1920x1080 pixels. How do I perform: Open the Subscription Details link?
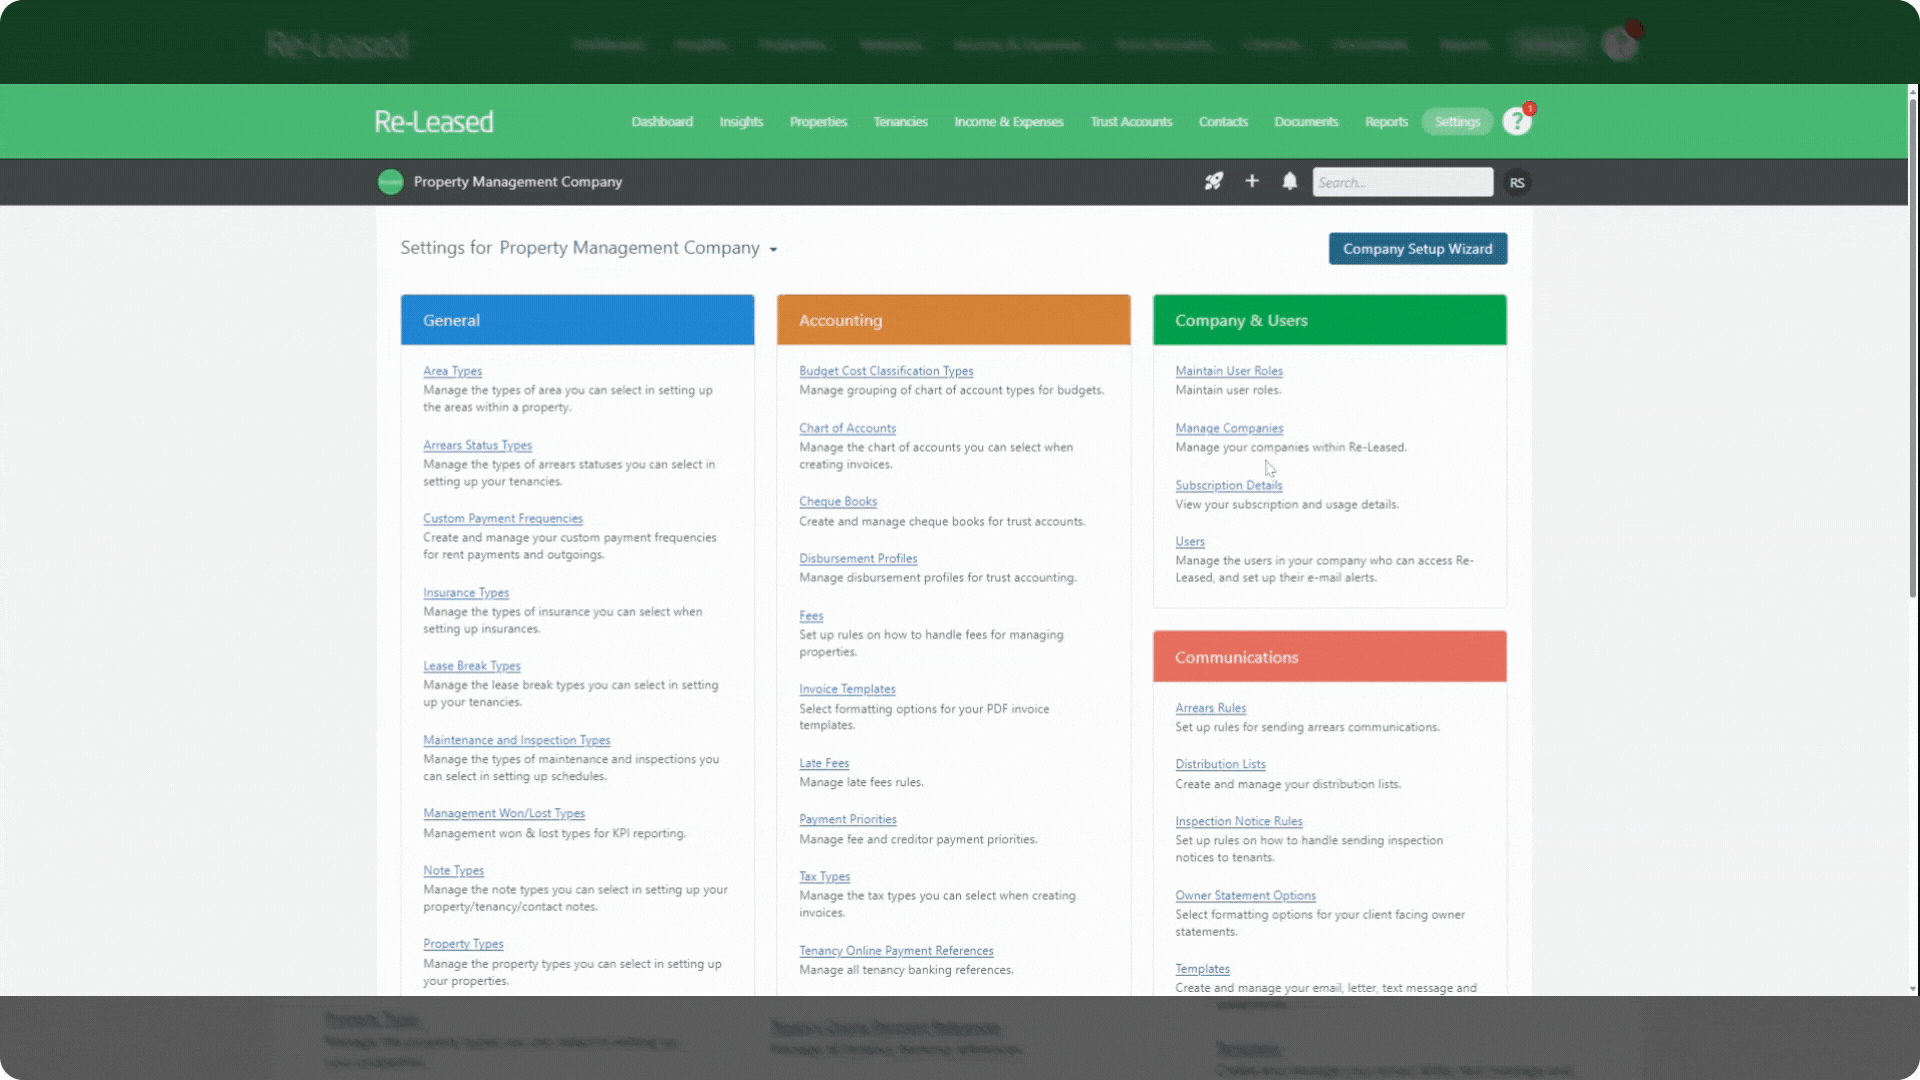click(1228, 485)
